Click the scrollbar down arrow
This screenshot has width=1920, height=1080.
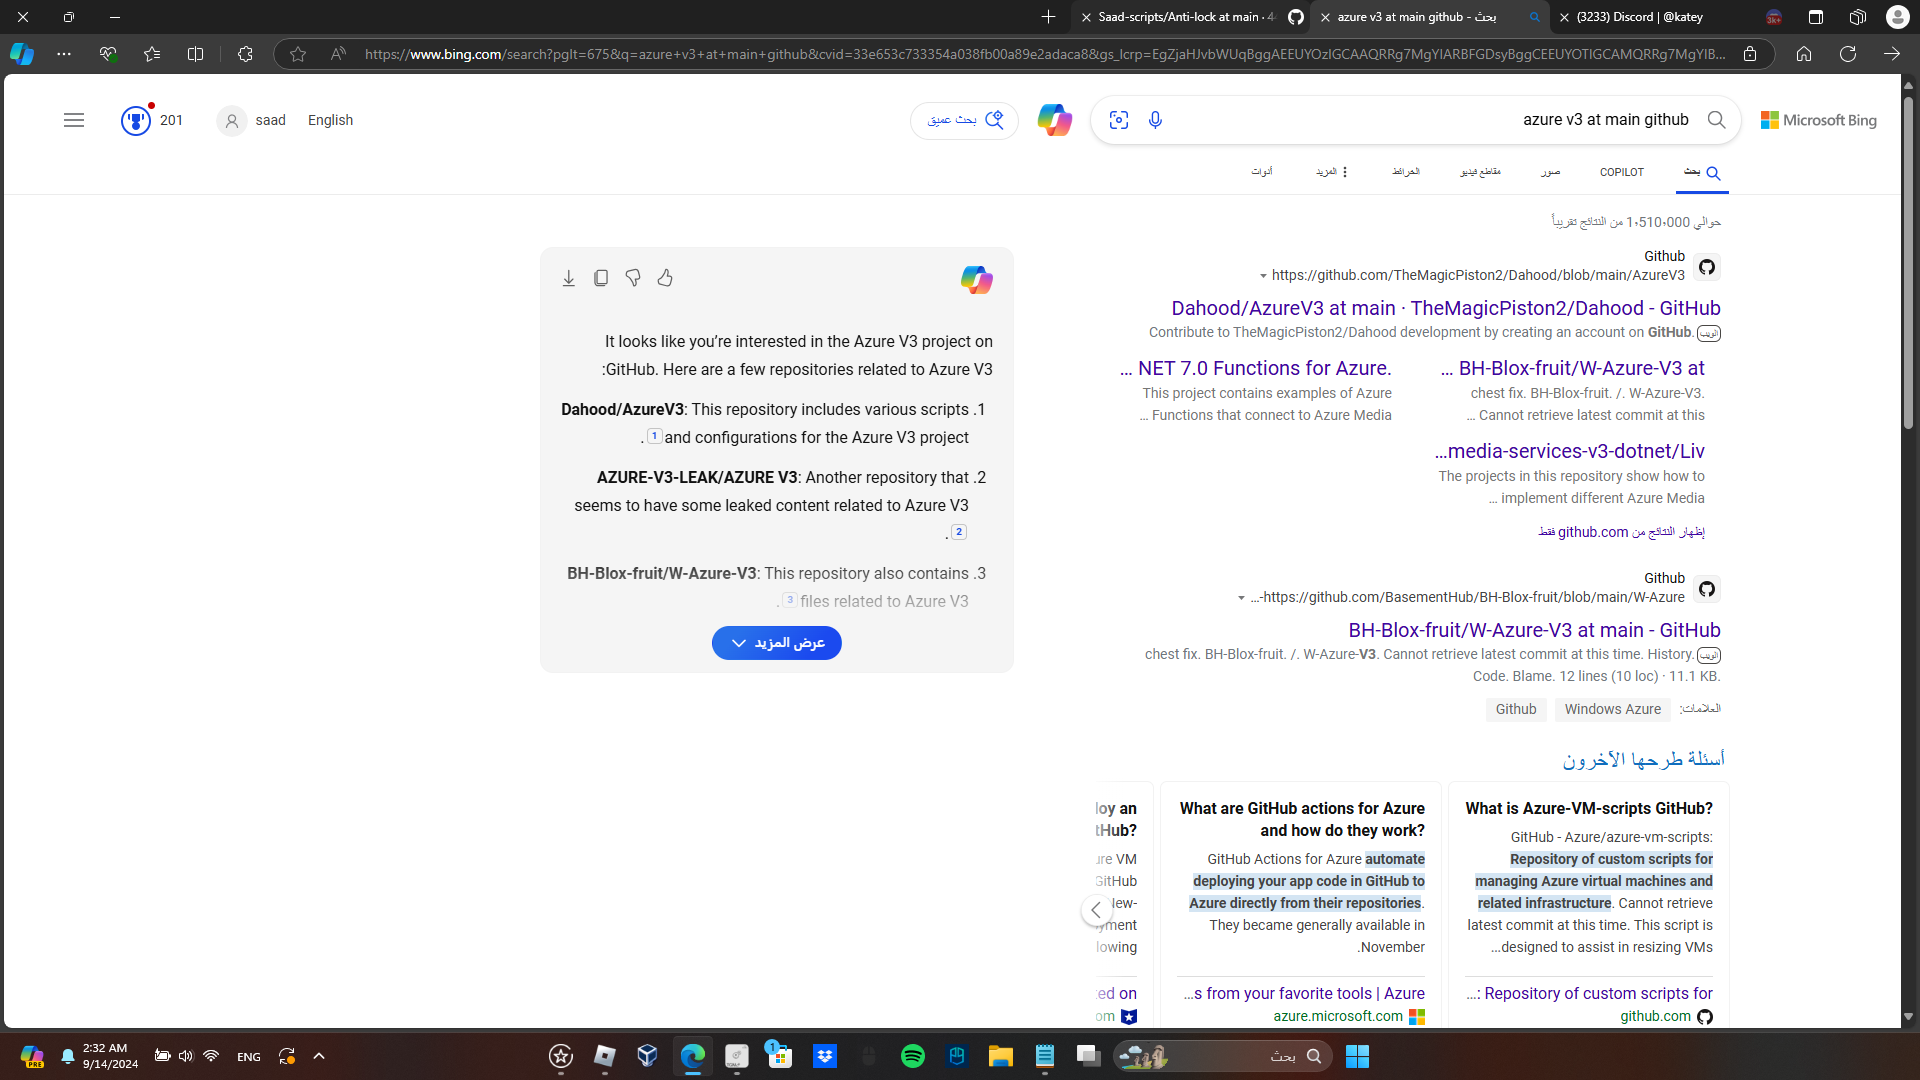1908,1017
